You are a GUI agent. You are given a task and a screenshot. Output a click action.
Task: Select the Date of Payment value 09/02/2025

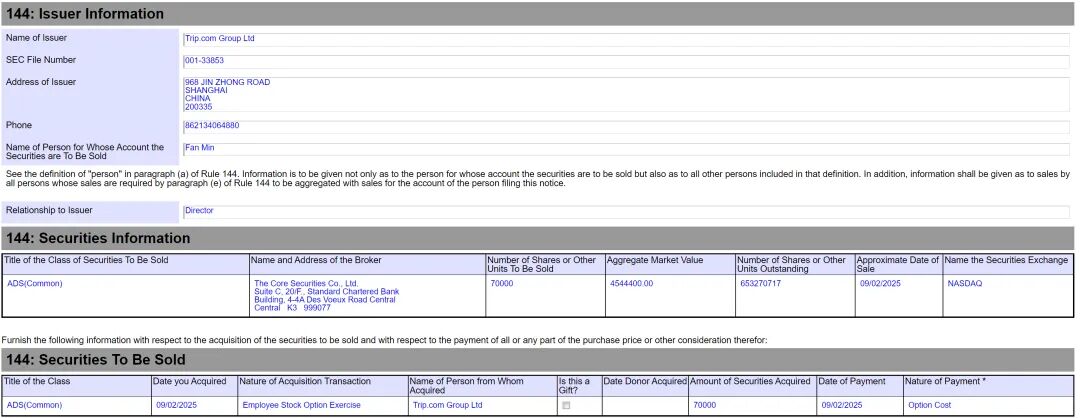tap(842, 406)
